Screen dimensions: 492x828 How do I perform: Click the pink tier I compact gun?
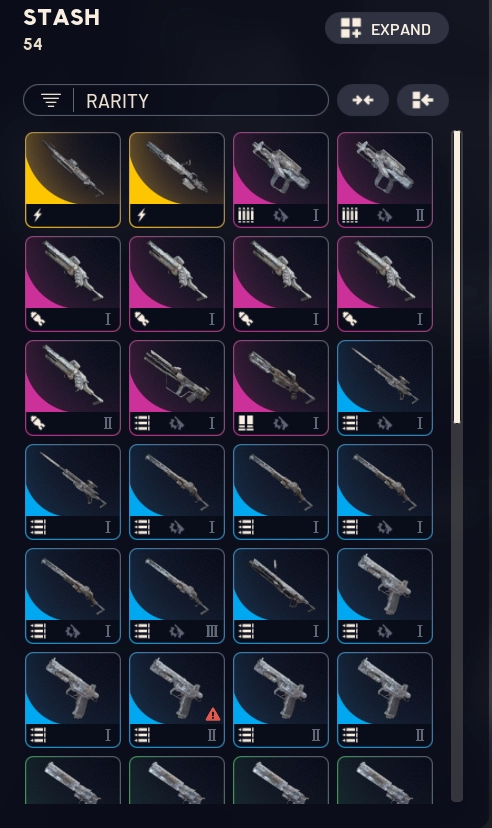coord(281,180)
